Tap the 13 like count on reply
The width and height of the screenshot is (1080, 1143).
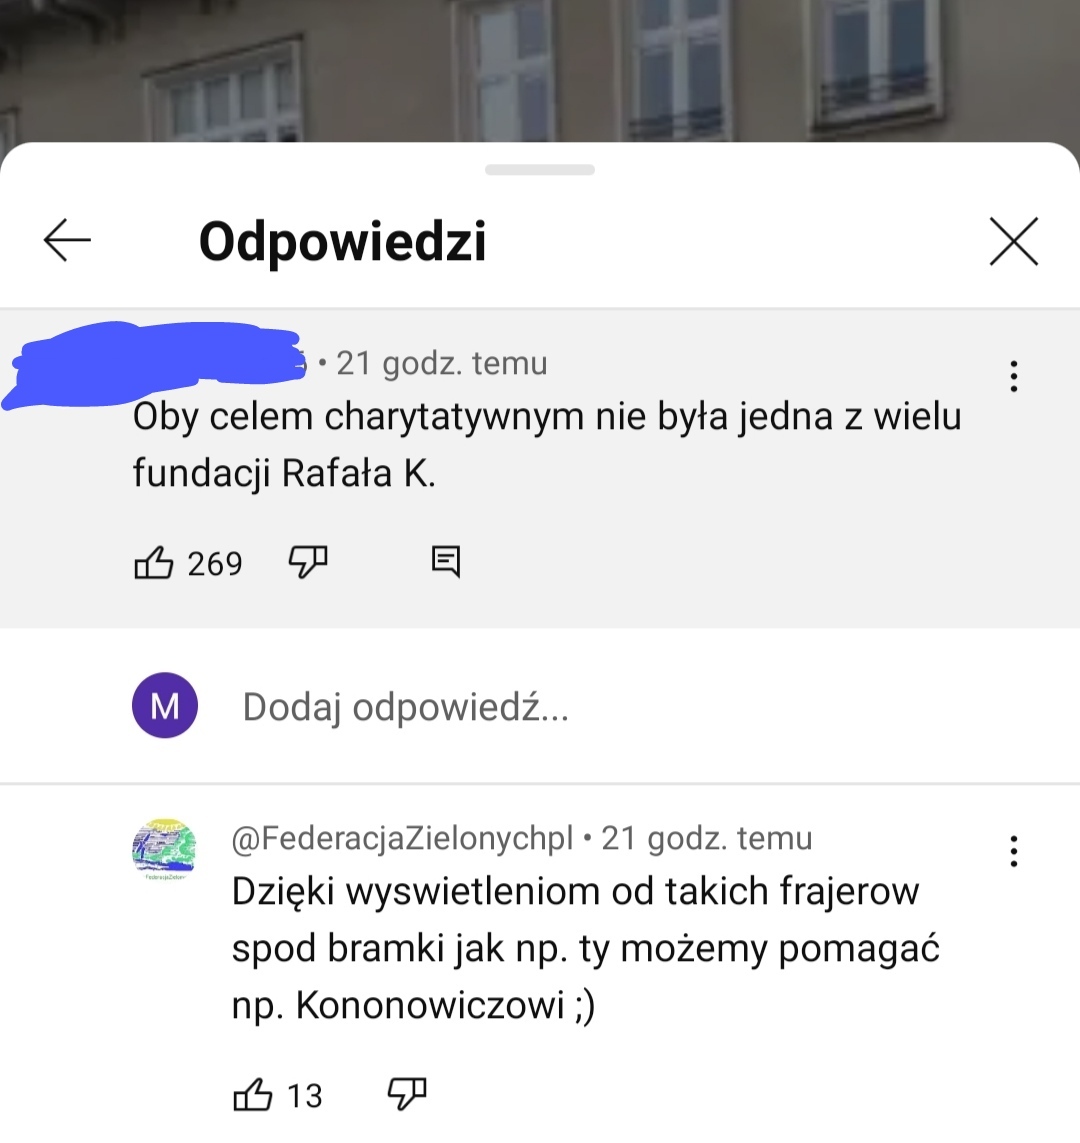click(x=305, y=1096)
